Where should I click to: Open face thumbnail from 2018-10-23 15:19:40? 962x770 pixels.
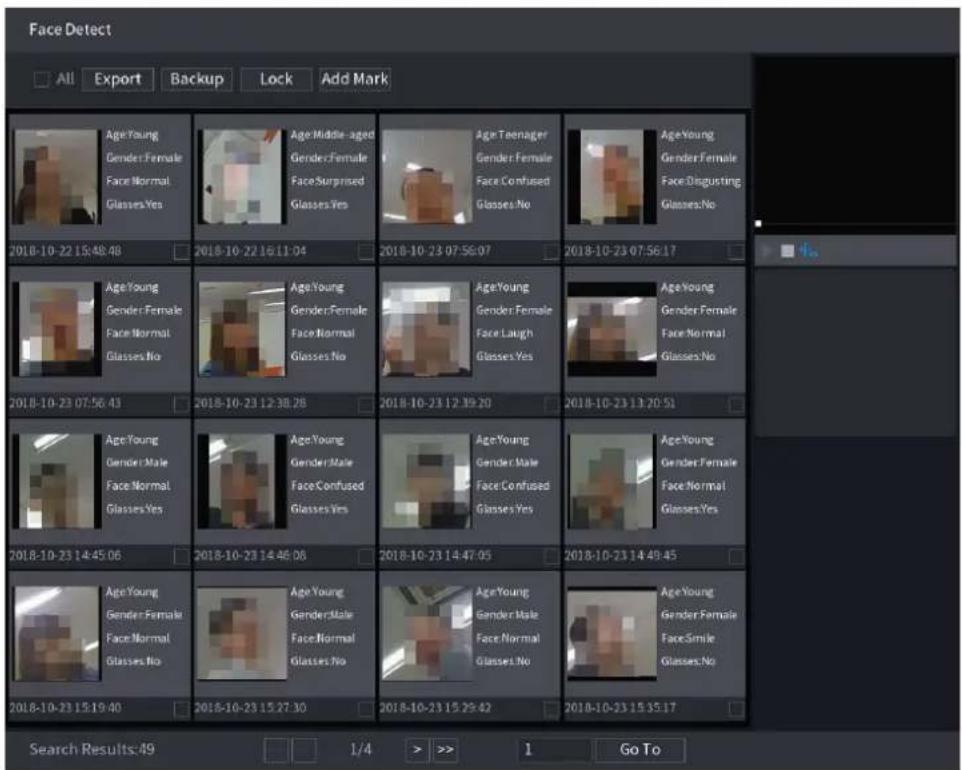[56, 634]
